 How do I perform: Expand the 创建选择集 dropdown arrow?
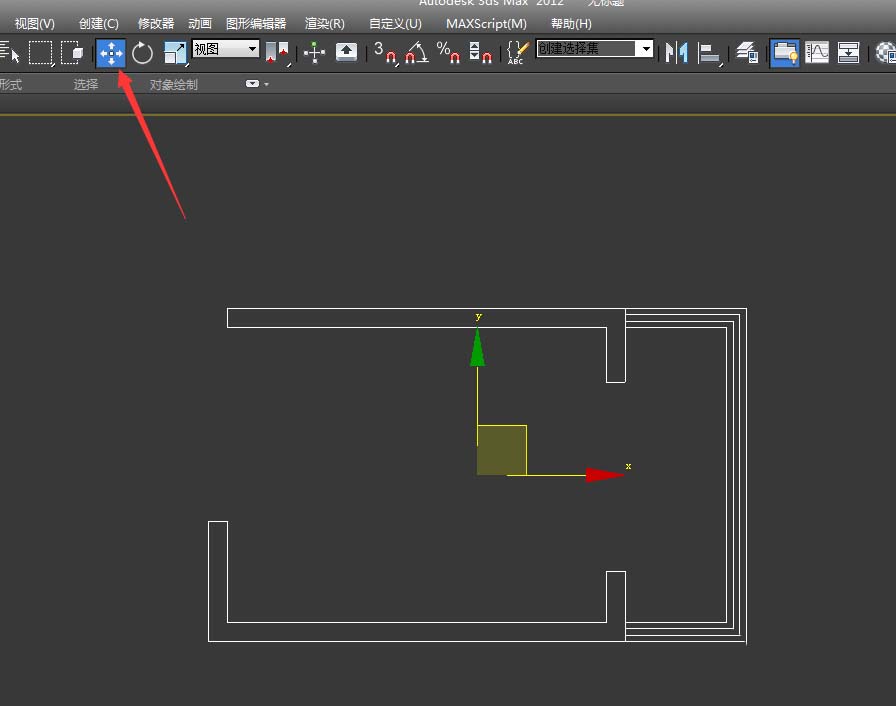point(645,49)
